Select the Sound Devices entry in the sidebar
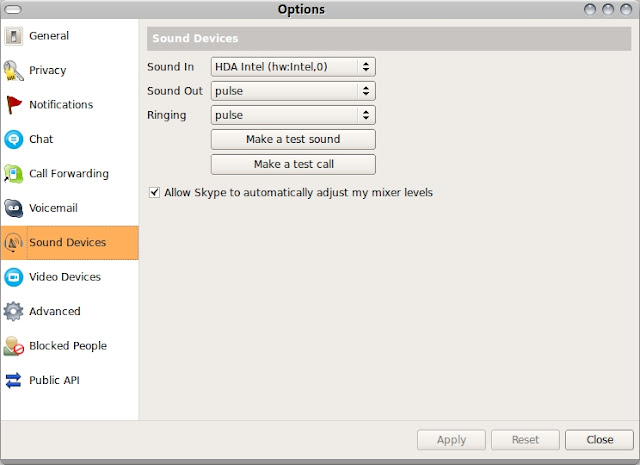The height and width of the screenshot is (465, 640). pos(70,243)
